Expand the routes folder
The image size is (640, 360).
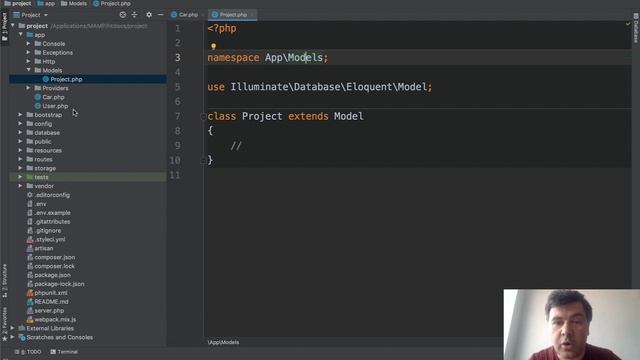[x=20, y=159]
